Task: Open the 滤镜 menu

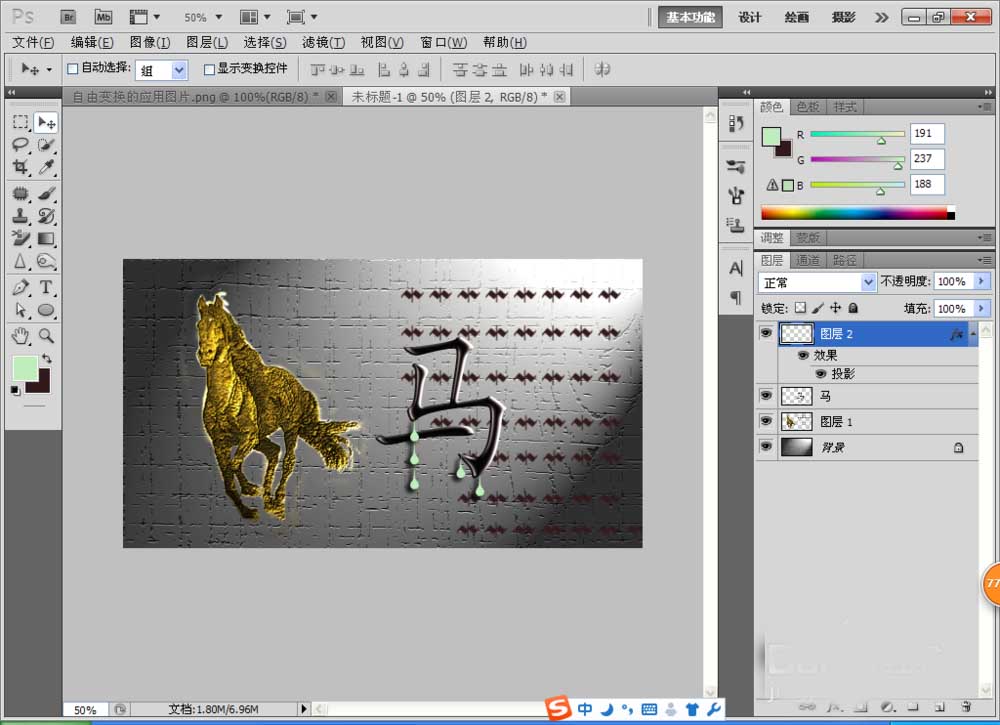Action: click(x=321, y=42)
